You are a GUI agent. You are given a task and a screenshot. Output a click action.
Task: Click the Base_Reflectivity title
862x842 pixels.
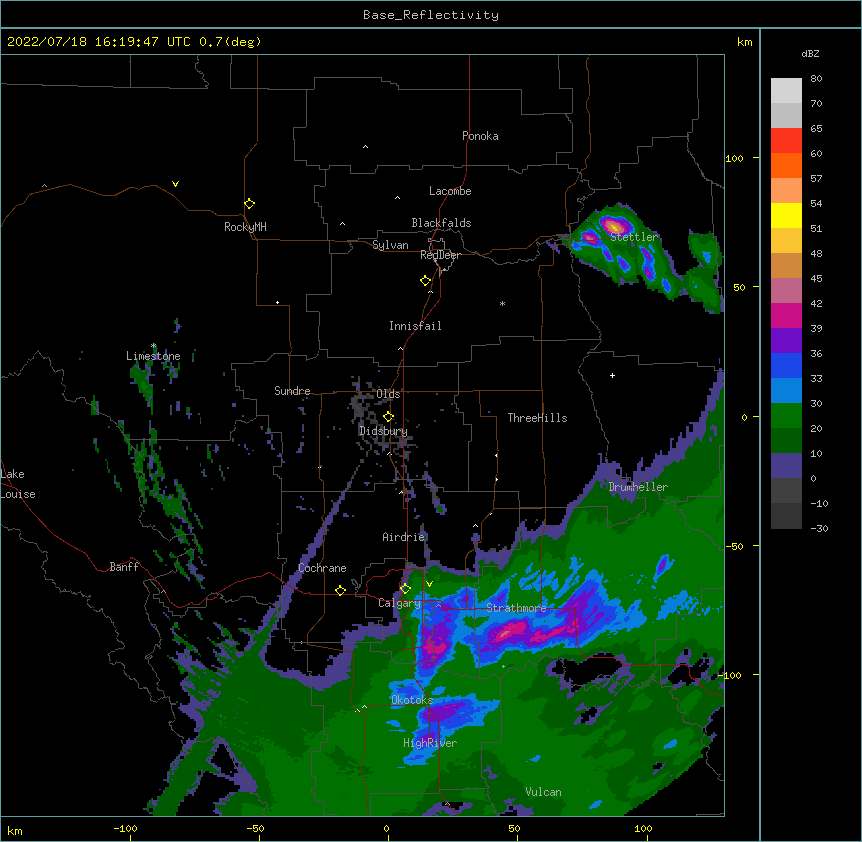coord(431,15)
